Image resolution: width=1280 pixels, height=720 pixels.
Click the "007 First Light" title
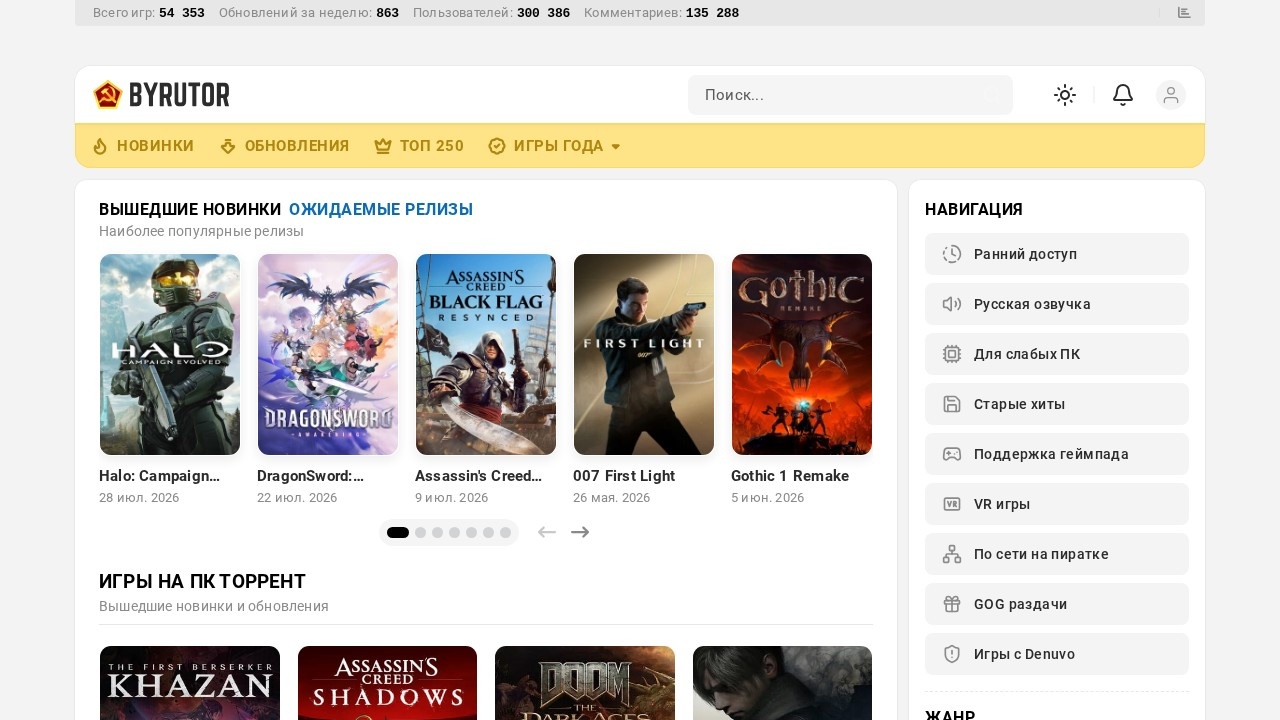click(624, 476)
